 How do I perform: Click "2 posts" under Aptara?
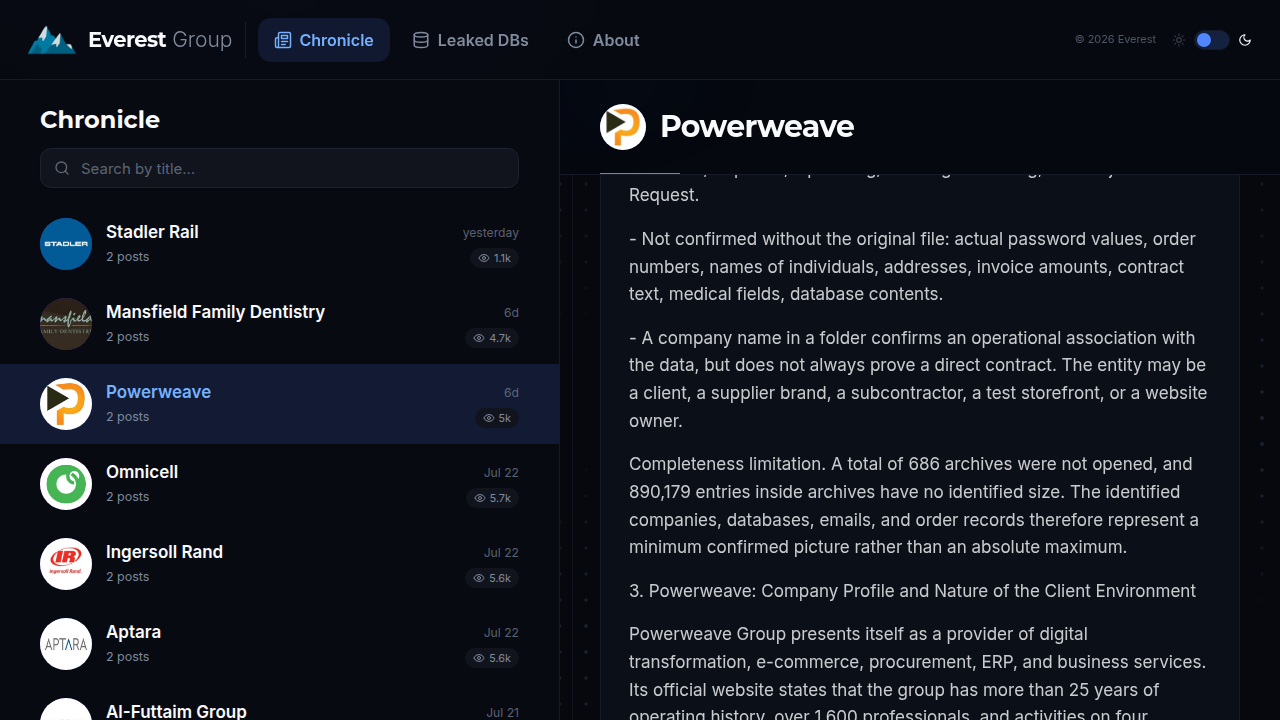pos(127,657)
